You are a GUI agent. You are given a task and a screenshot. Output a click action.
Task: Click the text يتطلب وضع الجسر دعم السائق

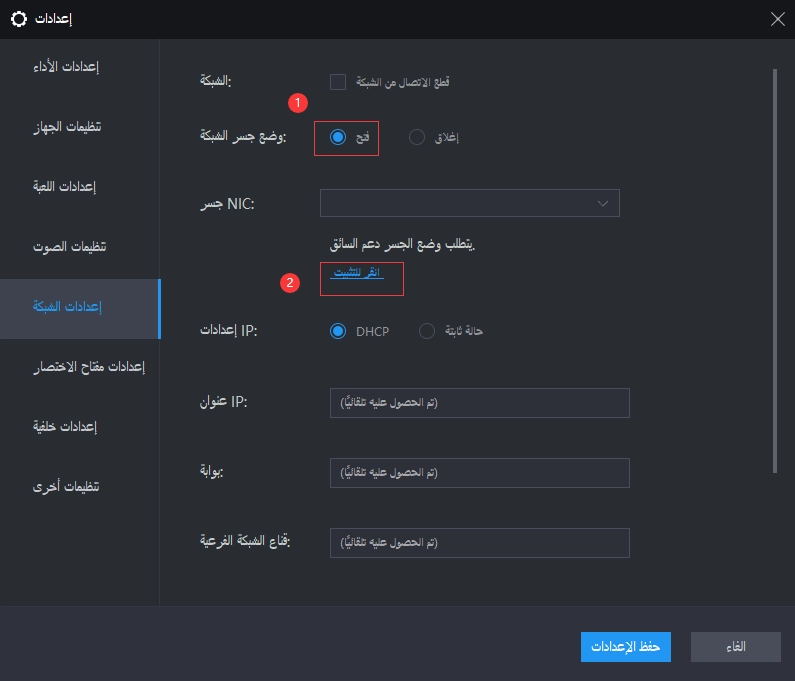(x=402, y=245)
